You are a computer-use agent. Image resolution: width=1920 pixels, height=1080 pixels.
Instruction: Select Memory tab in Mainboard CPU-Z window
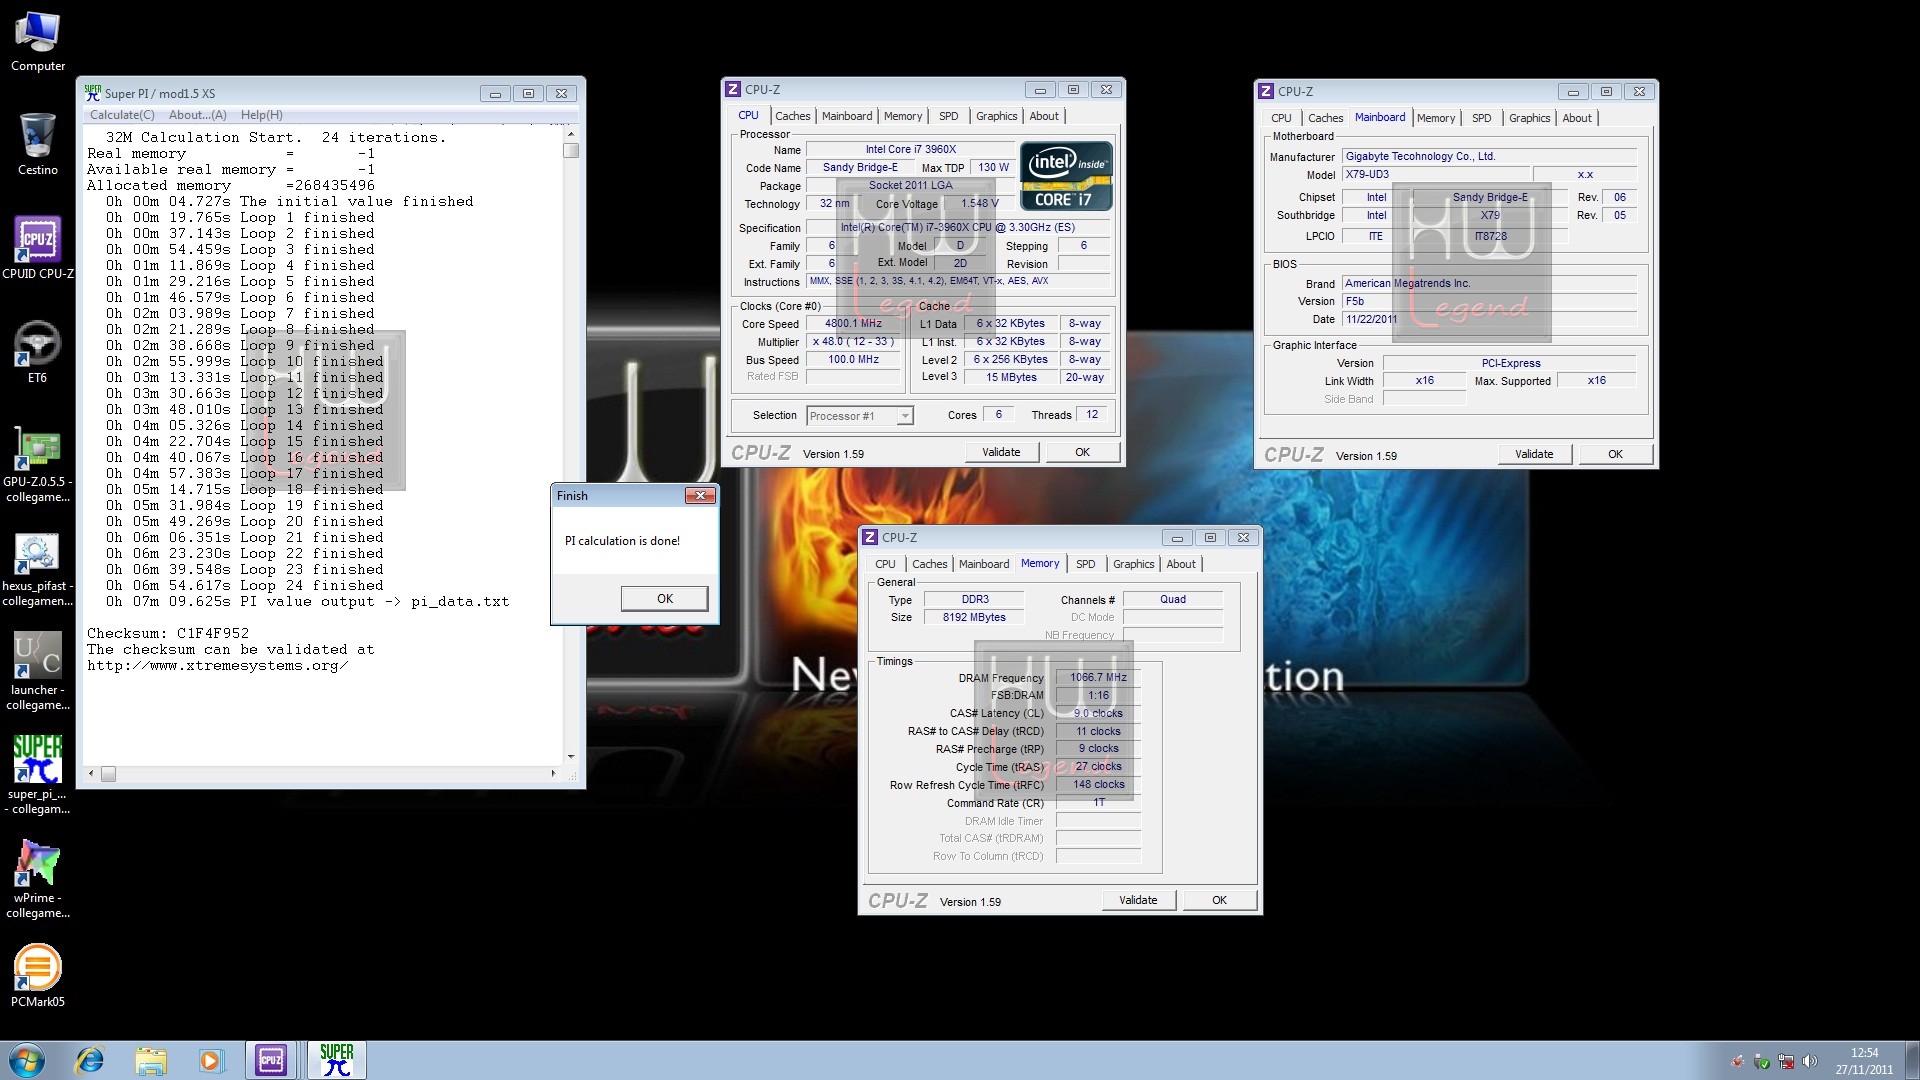[x=1435, y=118]
